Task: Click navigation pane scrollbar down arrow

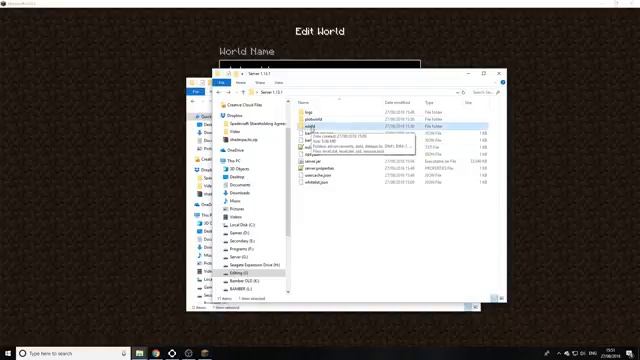Action: (x=288, y=292)
